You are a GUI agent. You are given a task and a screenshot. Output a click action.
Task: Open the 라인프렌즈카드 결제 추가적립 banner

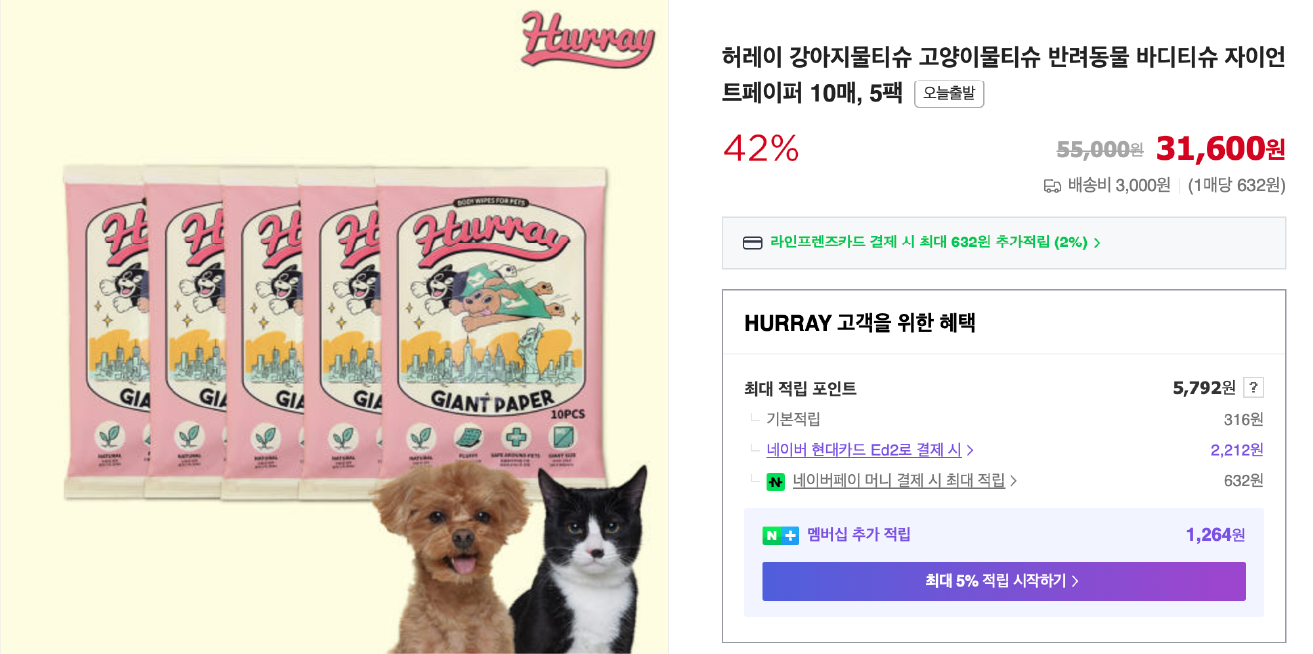[x=1004, y=243]
